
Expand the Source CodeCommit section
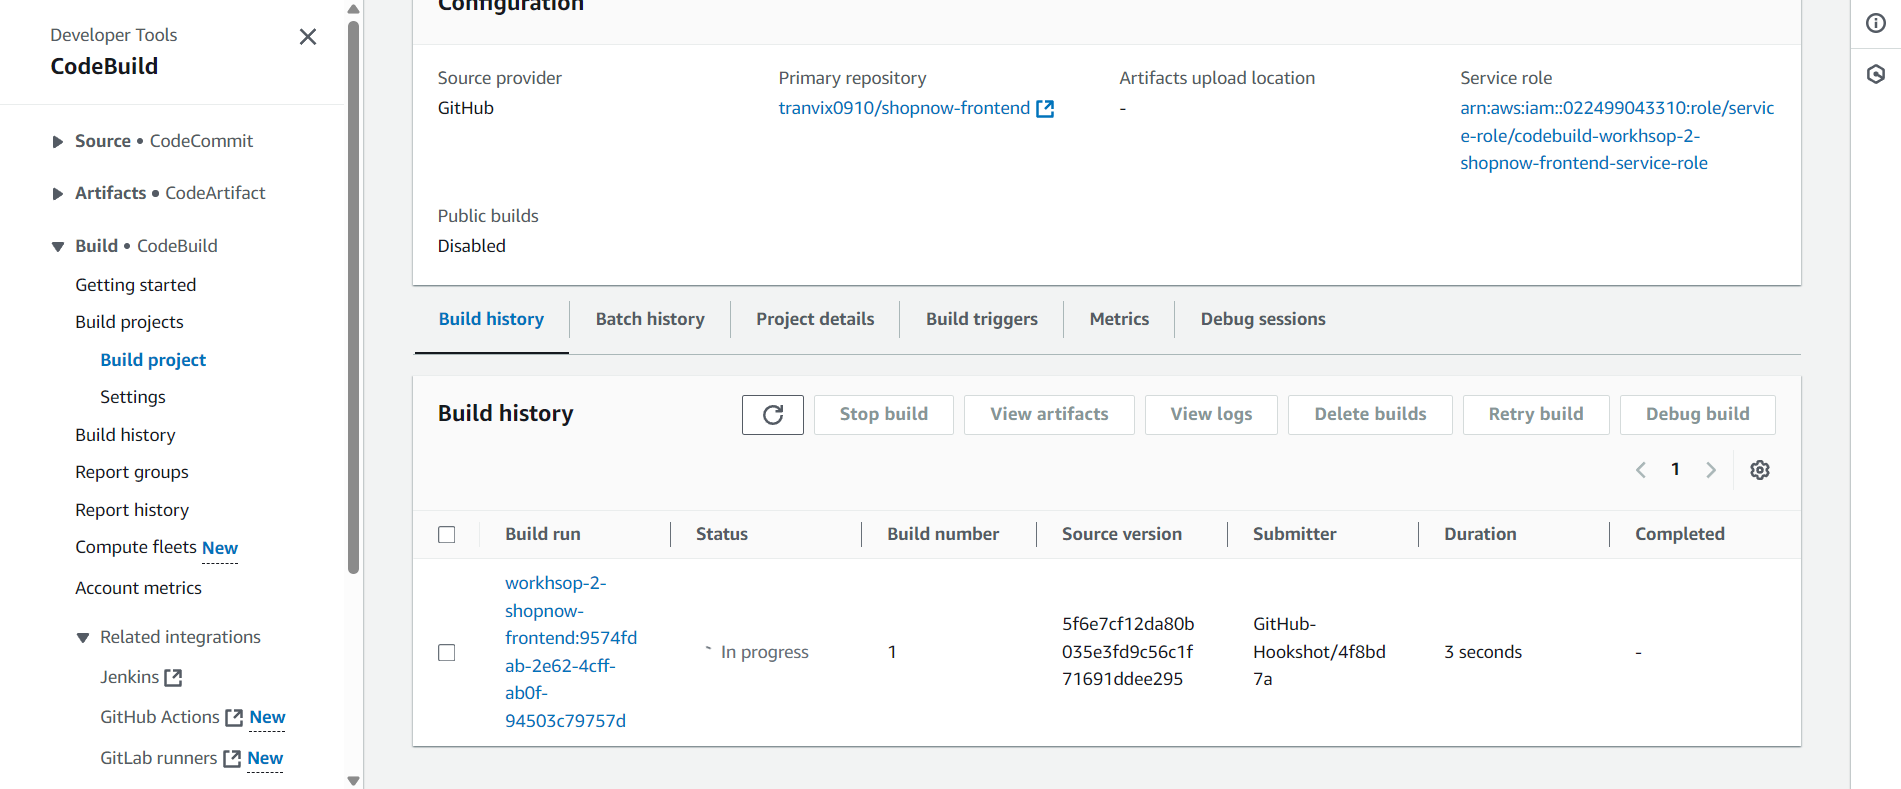(58, 142)
